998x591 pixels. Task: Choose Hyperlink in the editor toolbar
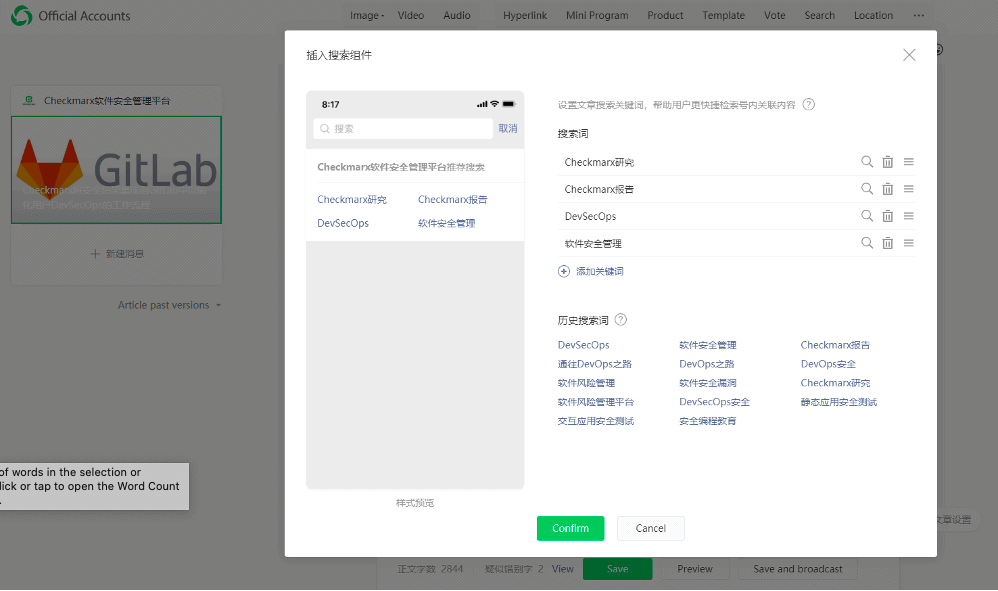pos(525,15)
